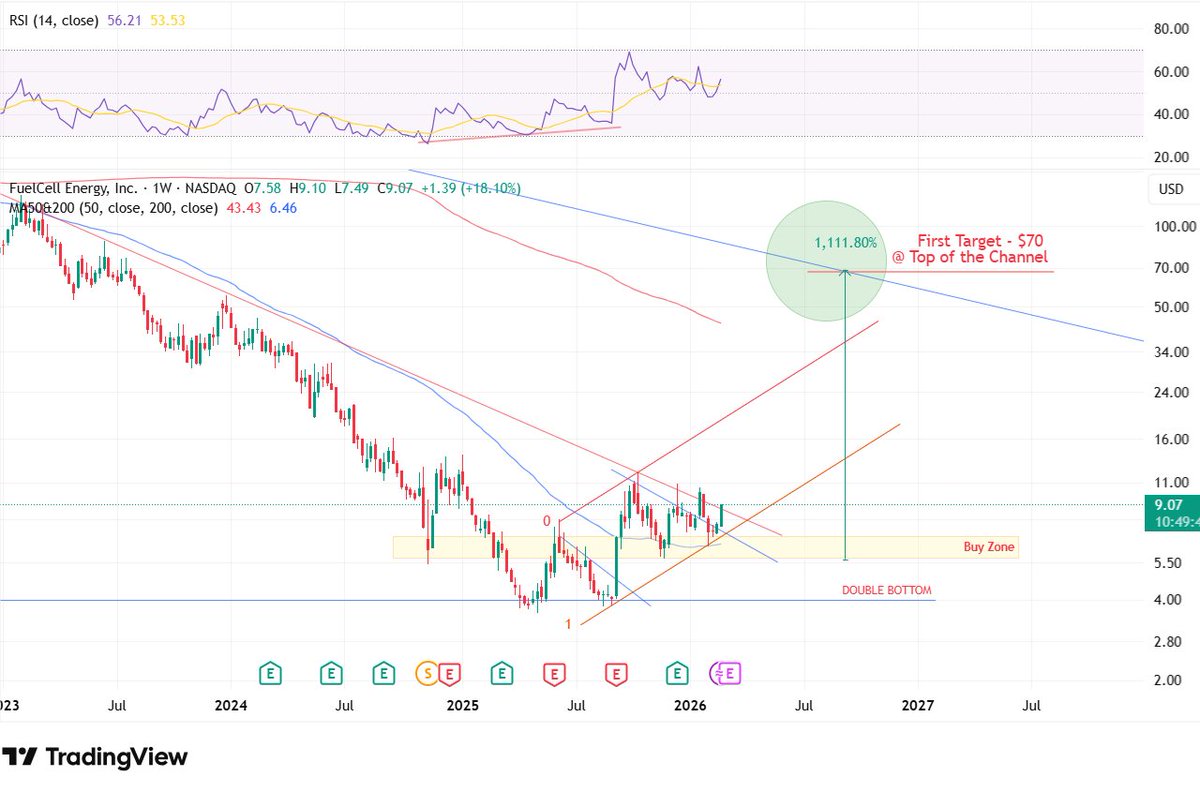Click the 34.00 price axis level
This screenshot has height=792, width=1200.
point(1172,352)
